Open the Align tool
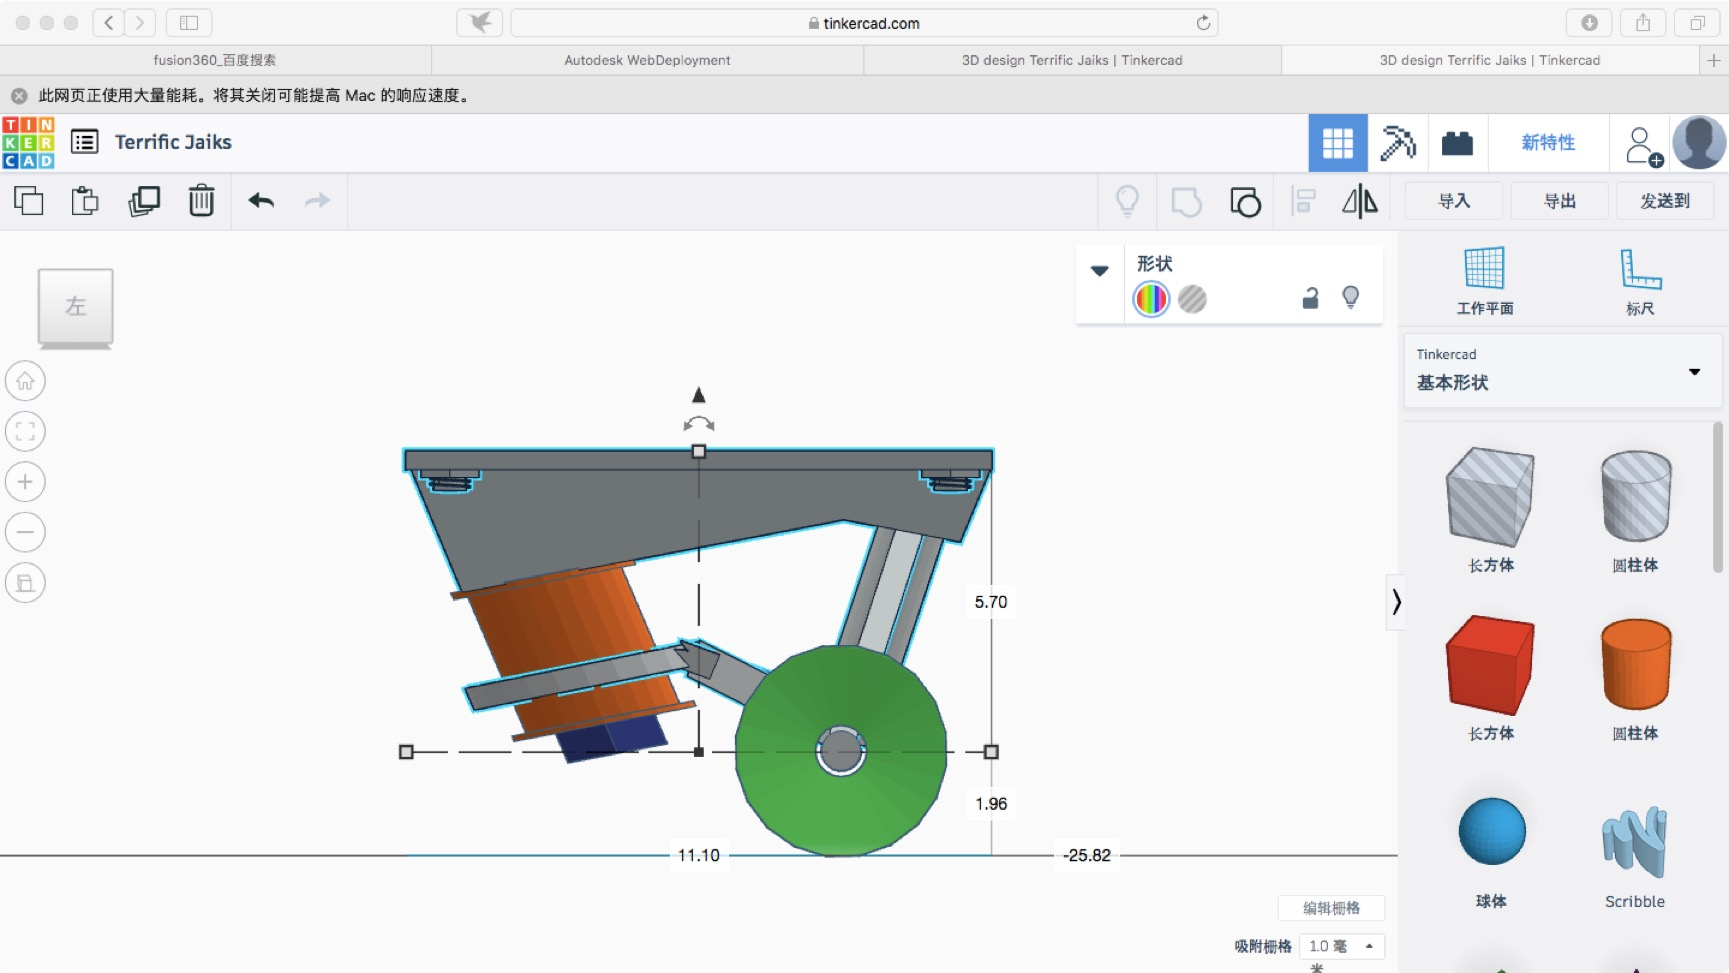Viewport: 1729px width, 973px height. point(1303,201)
